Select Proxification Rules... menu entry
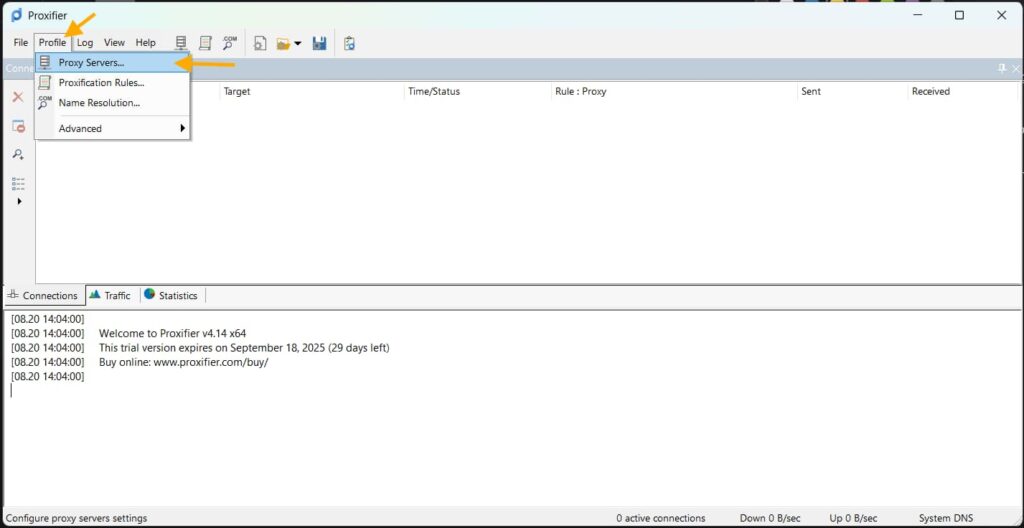1024x528 pixels. [x=112, y=83]
